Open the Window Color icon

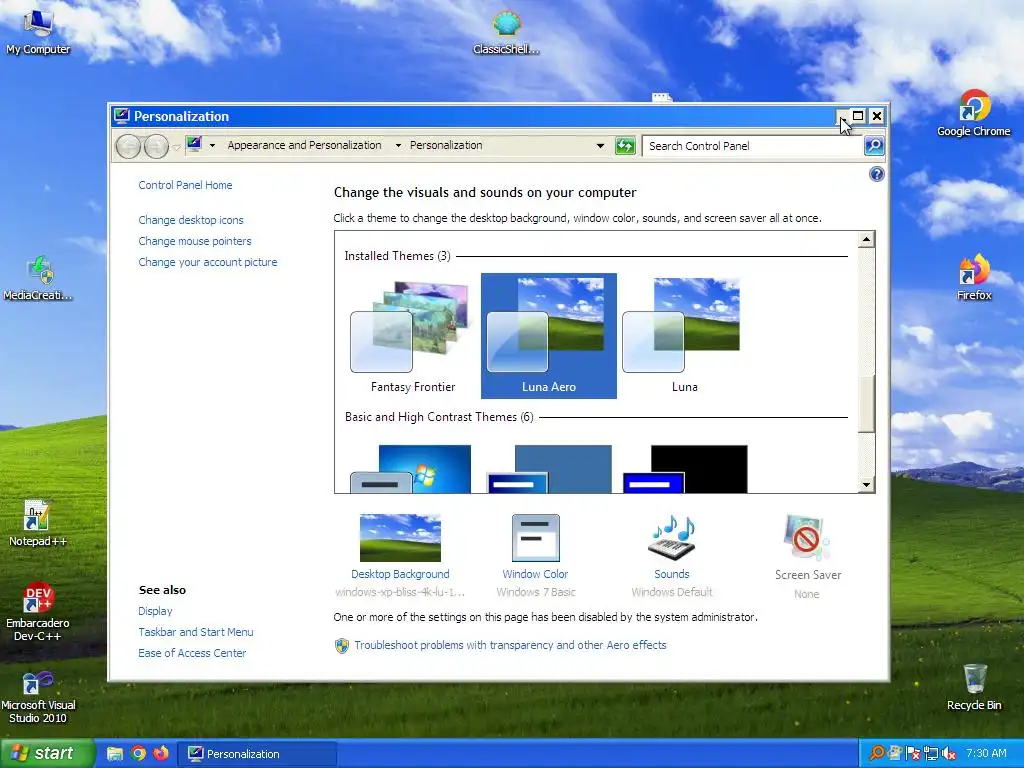536,537
